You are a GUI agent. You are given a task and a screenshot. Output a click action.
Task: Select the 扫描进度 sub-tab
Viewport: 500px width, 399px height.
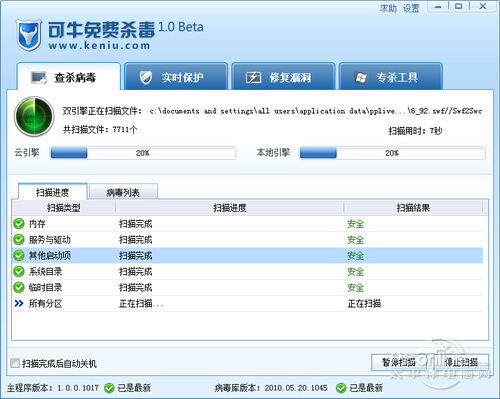53,192
